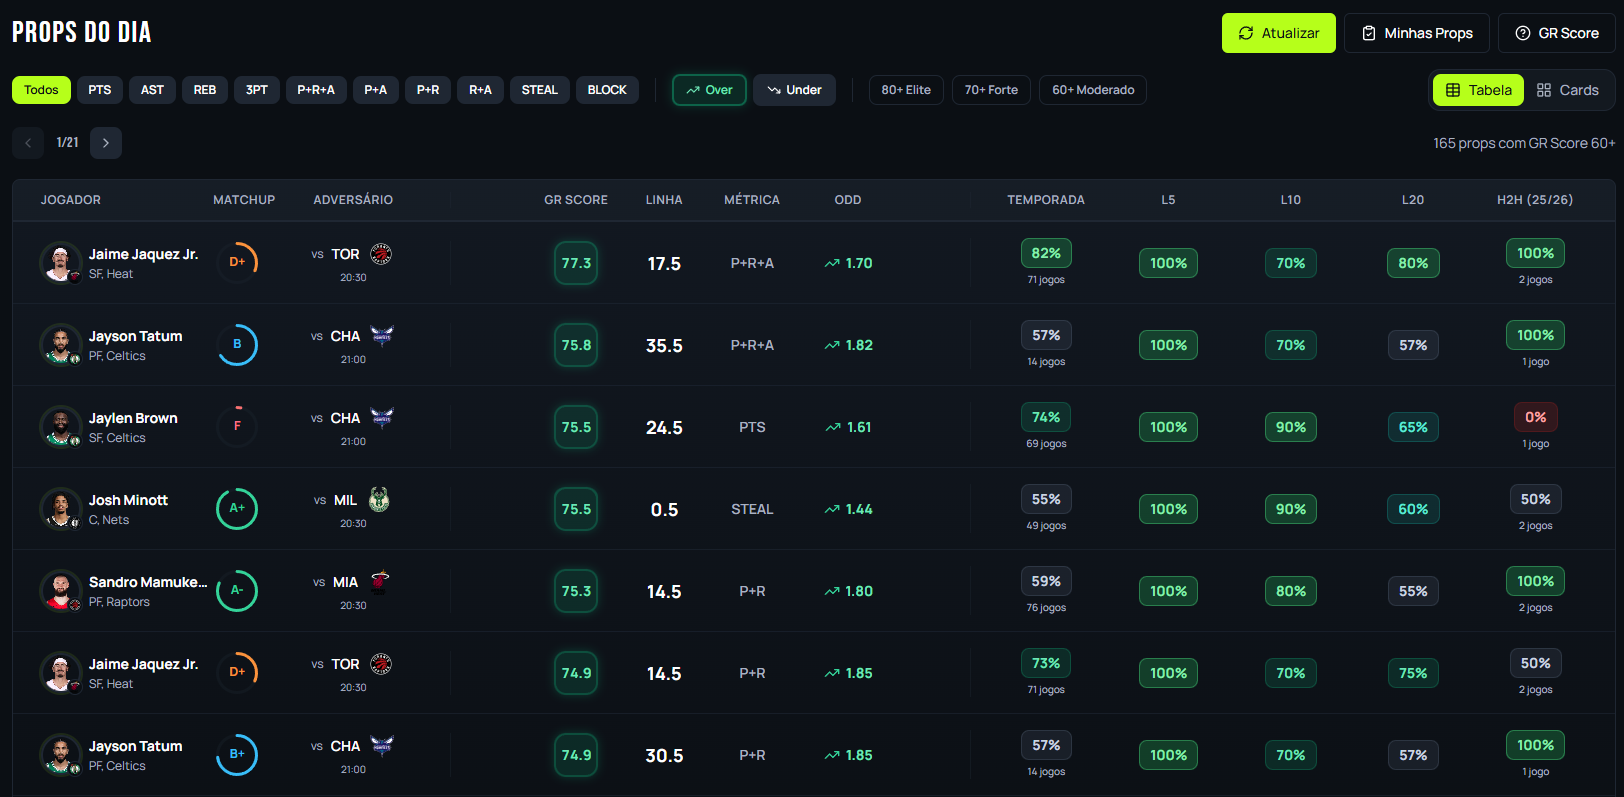Image resolution: width=1624 pixels, height=797 pixels.
Task: Open Minhas Props
Action: coord(1416,33)
